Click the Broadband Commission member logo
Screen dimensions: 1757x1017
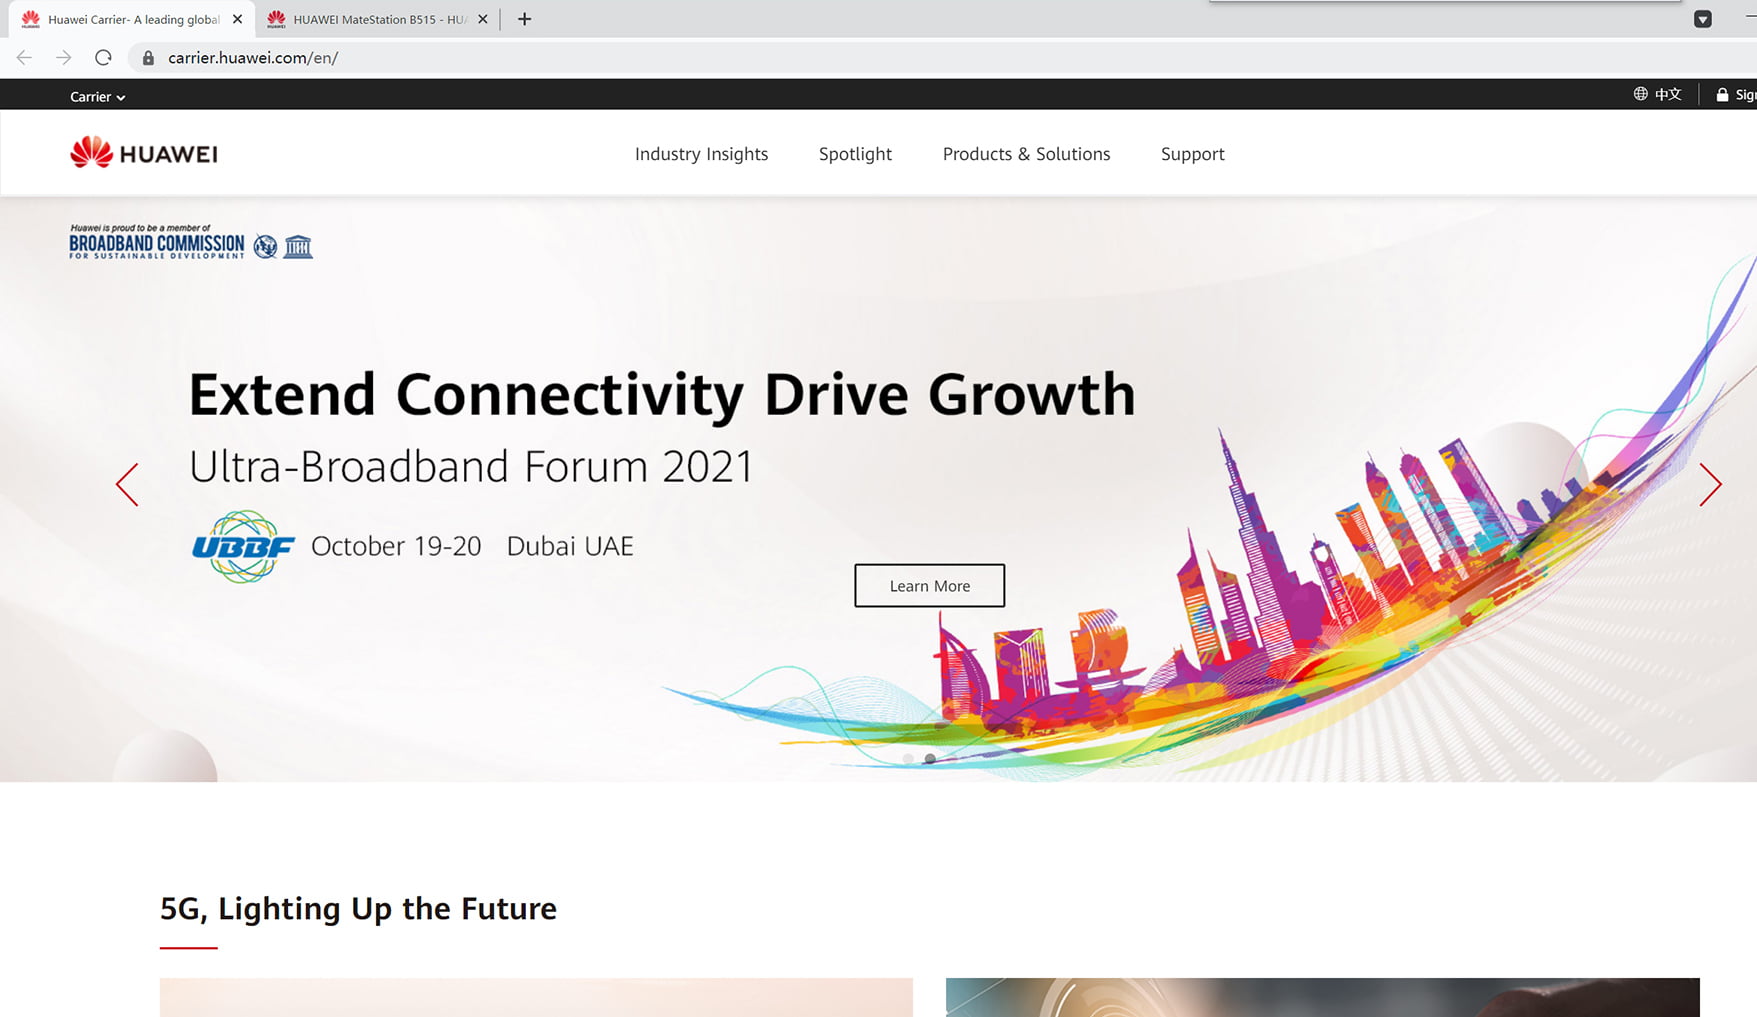click(x=191, y=242)
